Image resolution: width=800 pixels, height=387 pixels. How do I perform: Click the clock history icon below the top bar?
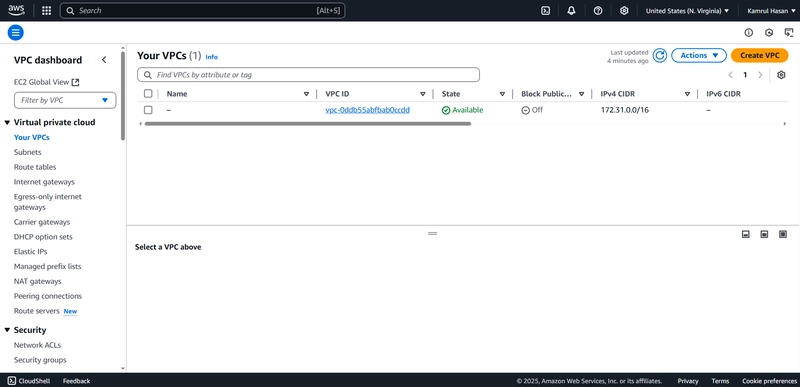(769, 33)
